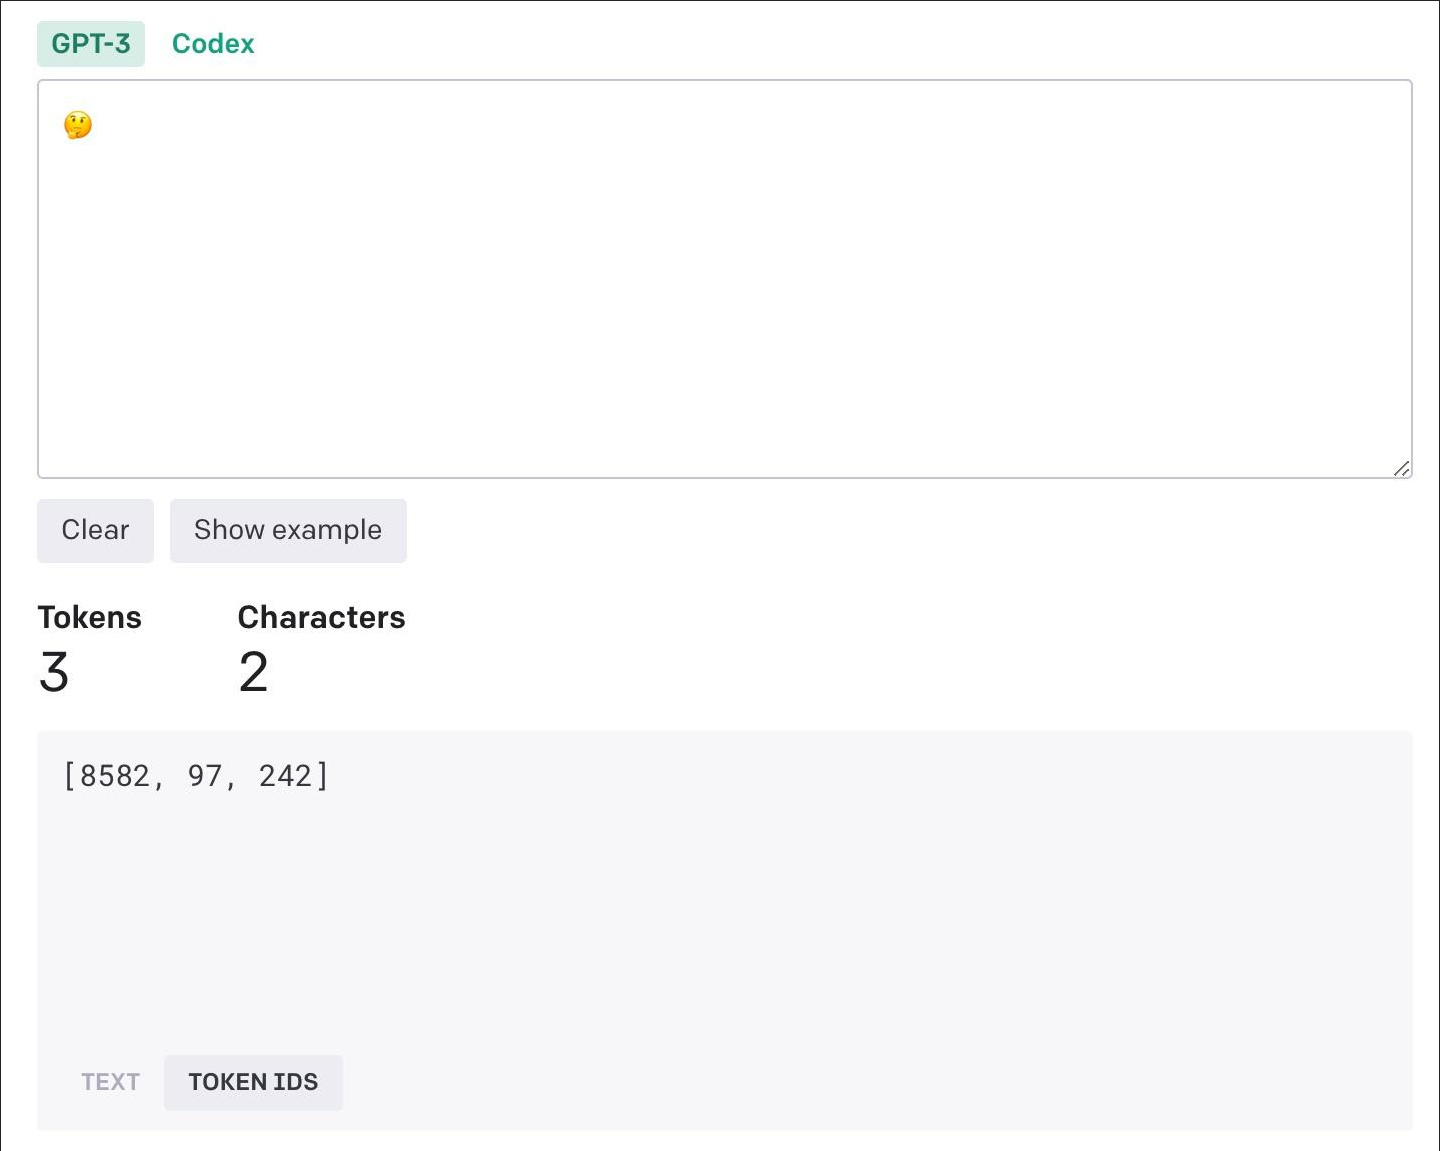Click the text area resize handle
Image resolution: width=1440 pixels, height=1151 pixels.
pyautogui.click(x=1401, y=468)
